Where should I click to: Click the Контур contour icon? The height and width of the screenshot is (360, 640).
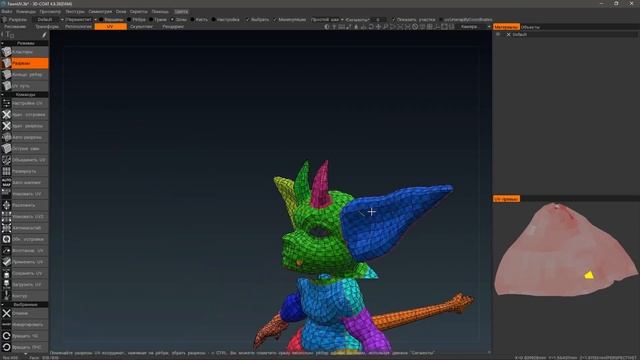(6, 296)
